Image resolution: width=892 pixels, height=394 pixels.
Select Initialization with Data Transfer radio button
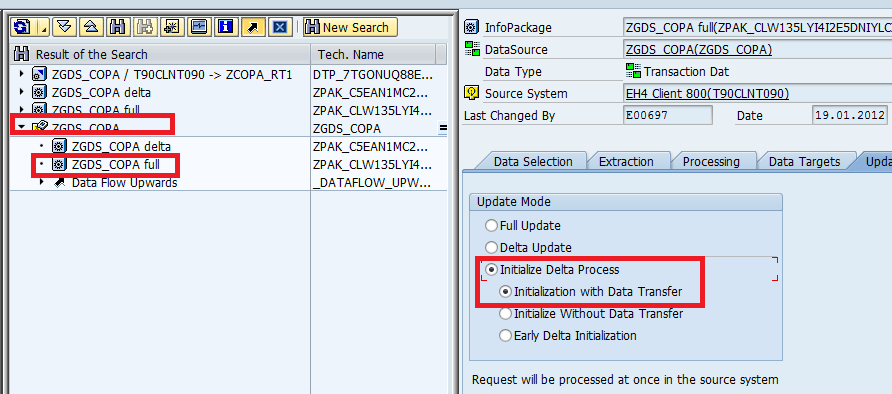[x=505, y=292]
